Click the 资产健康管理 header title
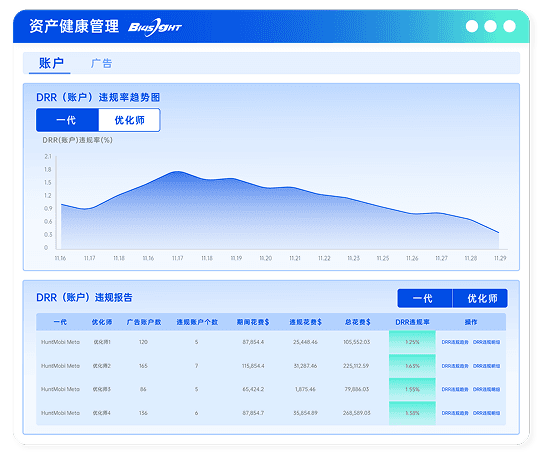This screenshot has width=546, height=459. (74, 26)
